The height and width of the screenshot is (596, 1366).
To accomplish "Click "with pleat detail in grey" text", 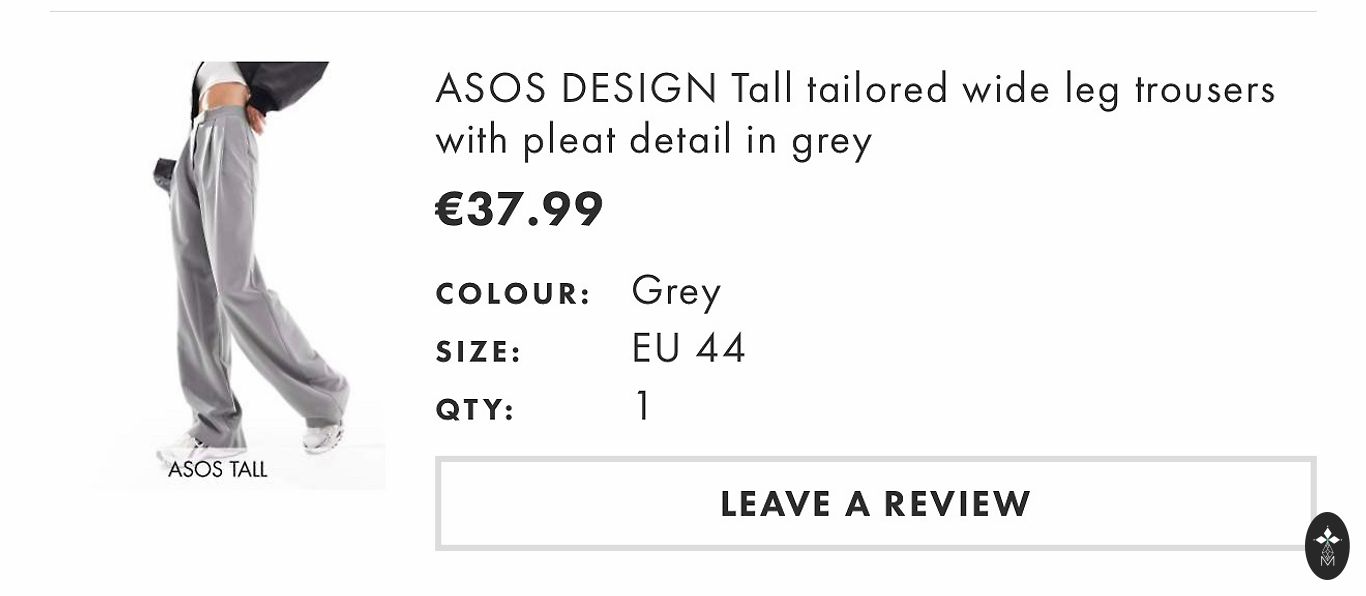I will (x=653, y=140).
